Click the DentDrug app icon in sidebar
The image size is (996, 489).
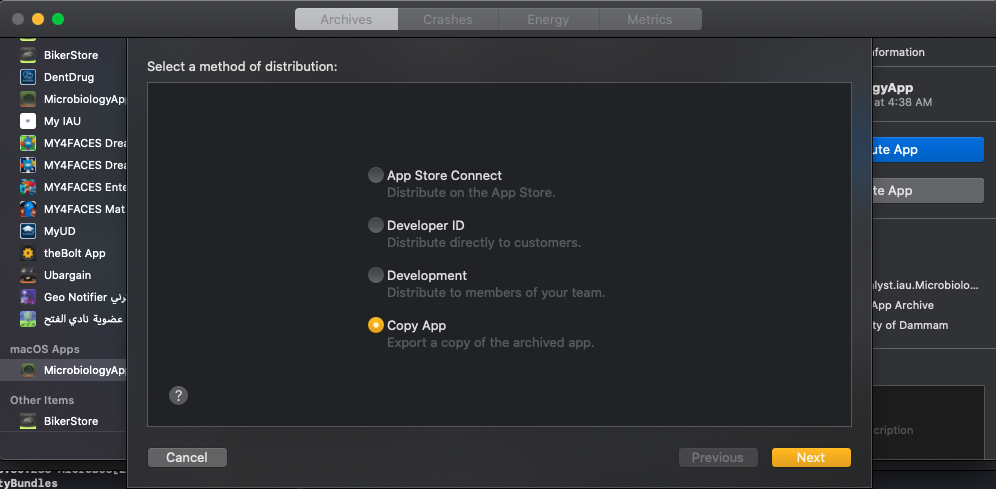pos(28,77)
